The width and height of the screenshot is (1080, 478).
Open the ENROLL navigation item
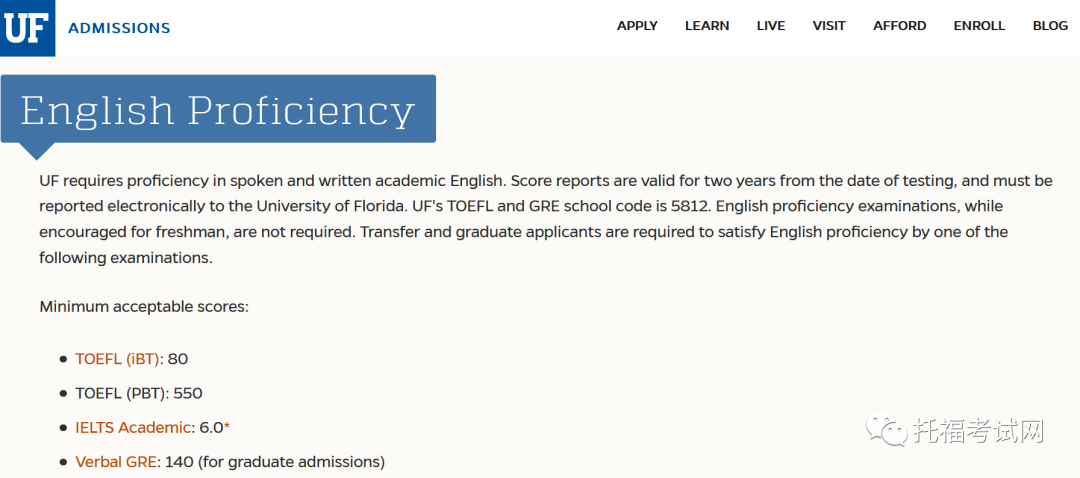tap(979, 26)
